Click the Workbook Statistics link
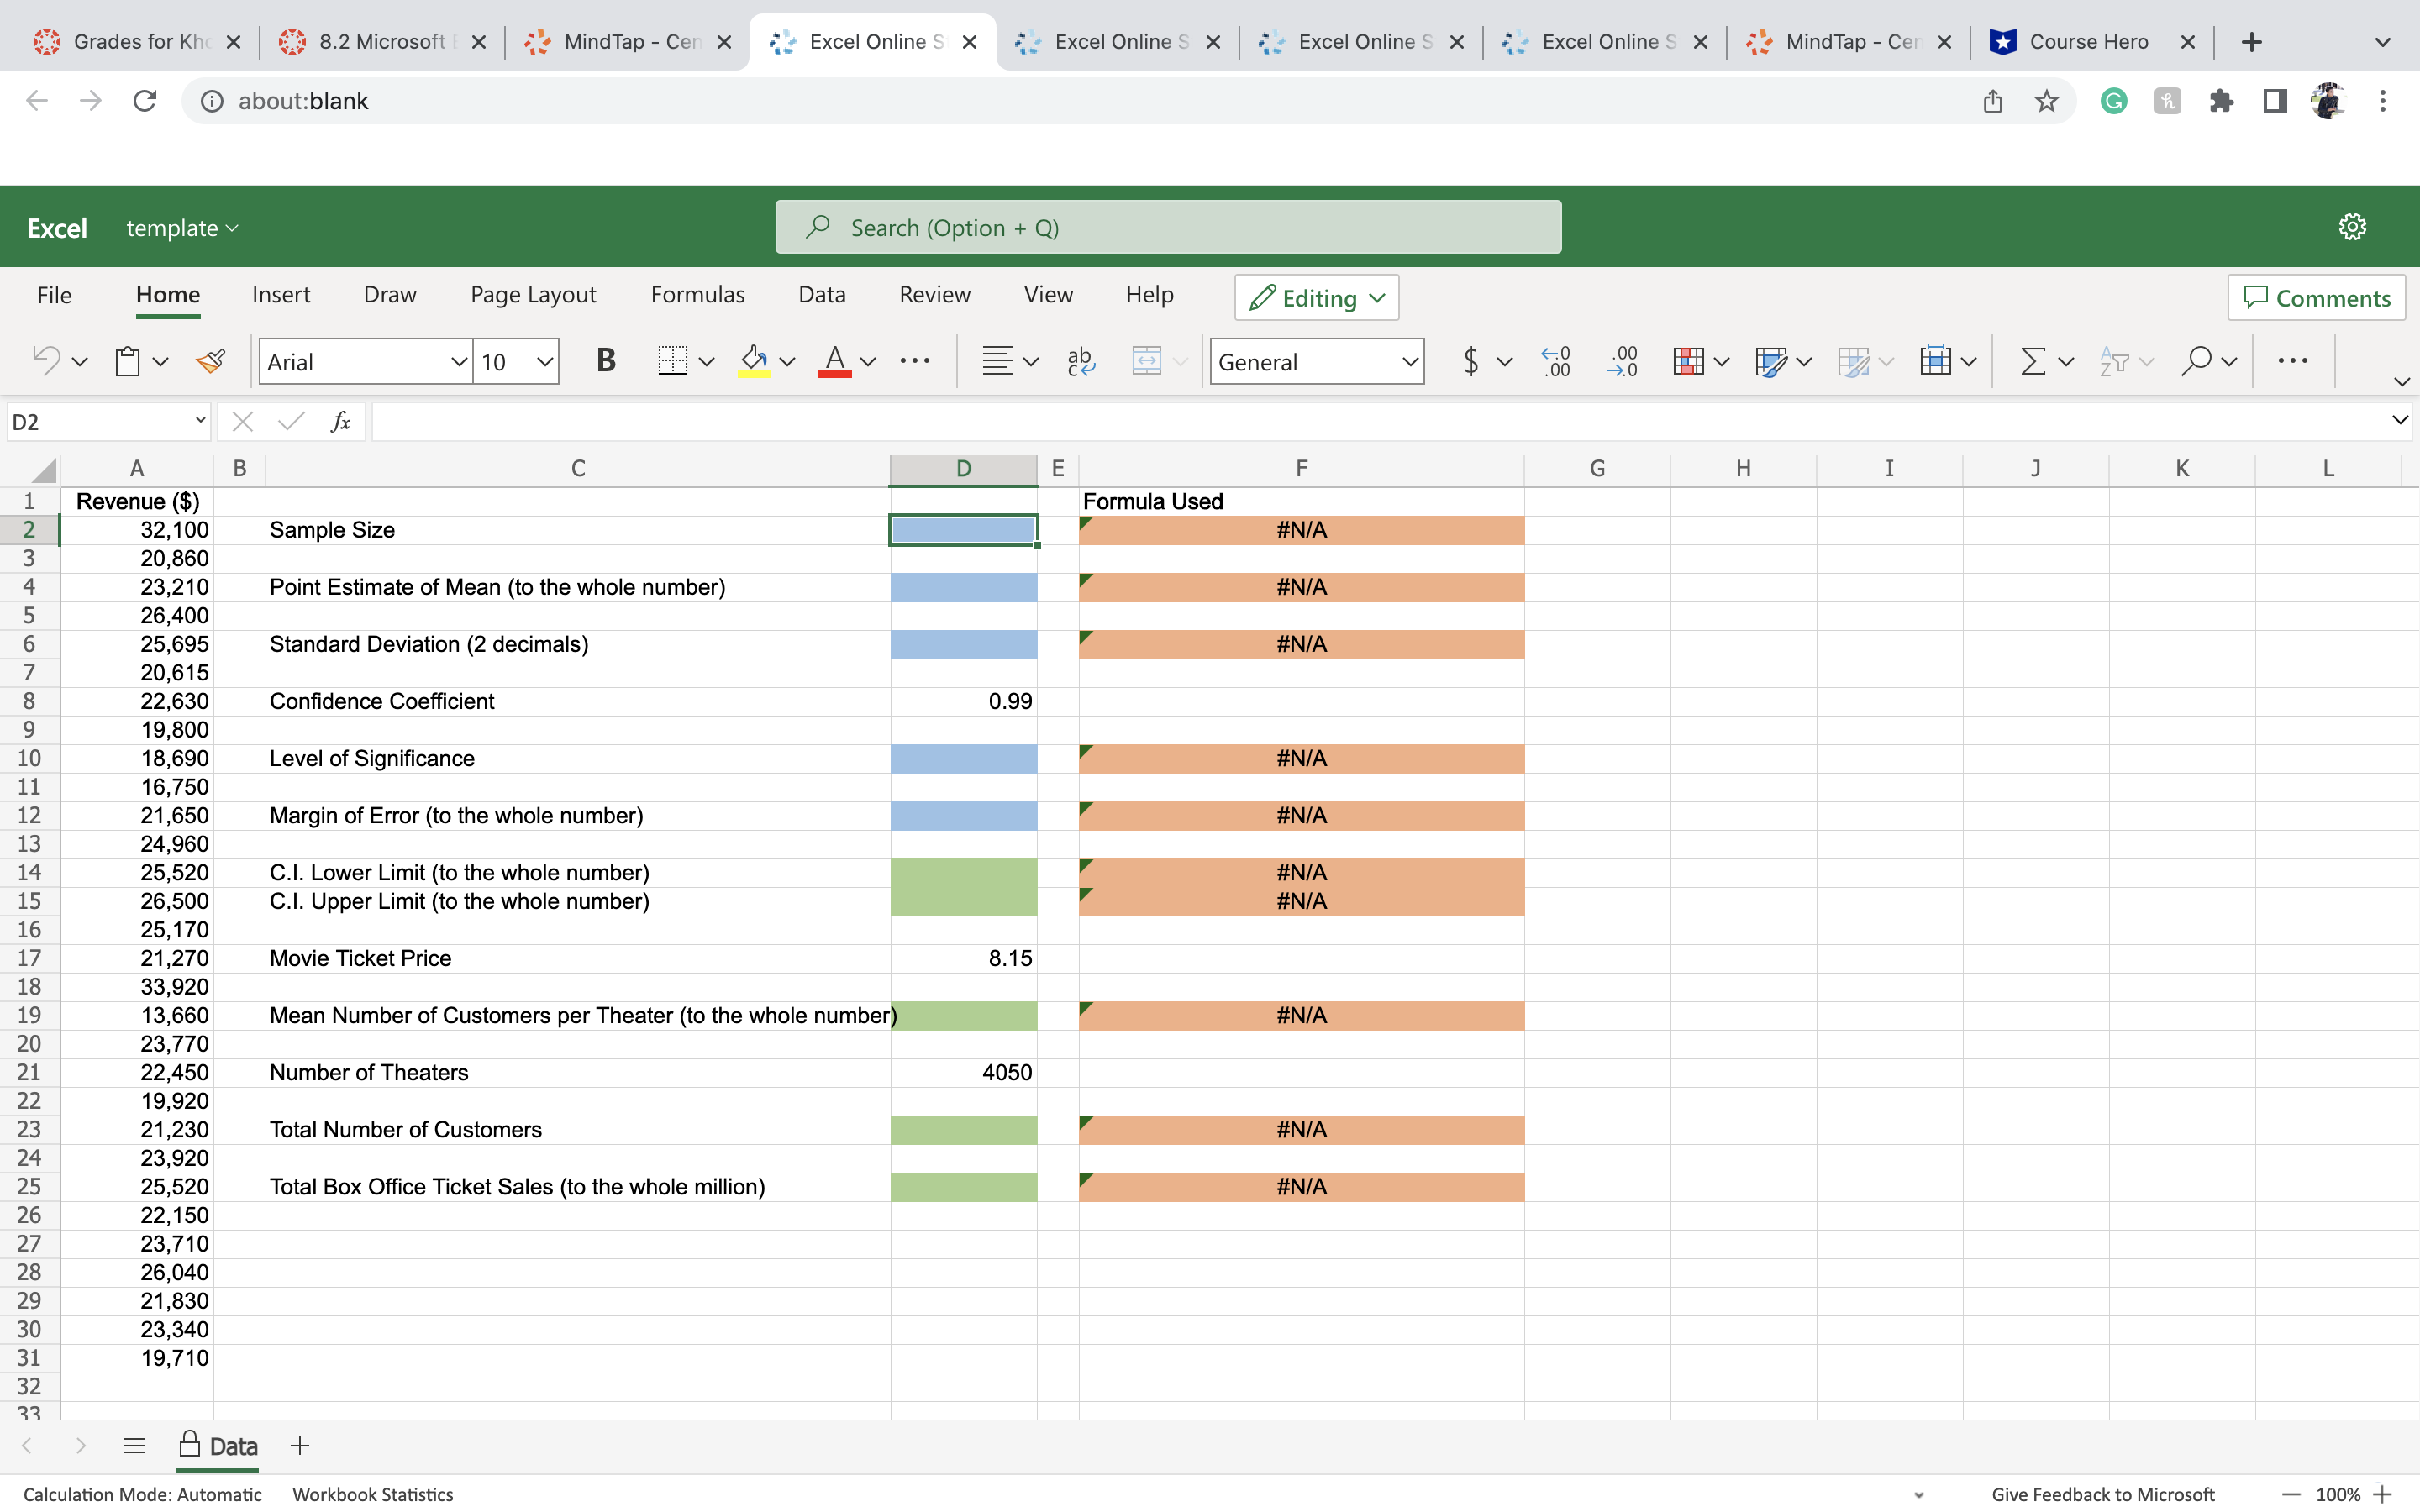 click(372, 1494)
